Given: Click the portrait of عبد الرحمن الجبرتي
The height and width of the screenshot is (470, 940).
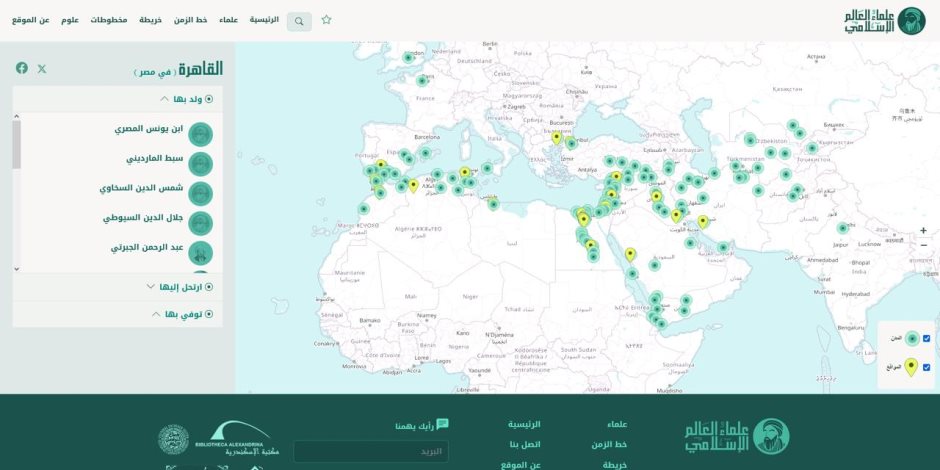Looking at the screenshot, I should click(x=200, y=252).
